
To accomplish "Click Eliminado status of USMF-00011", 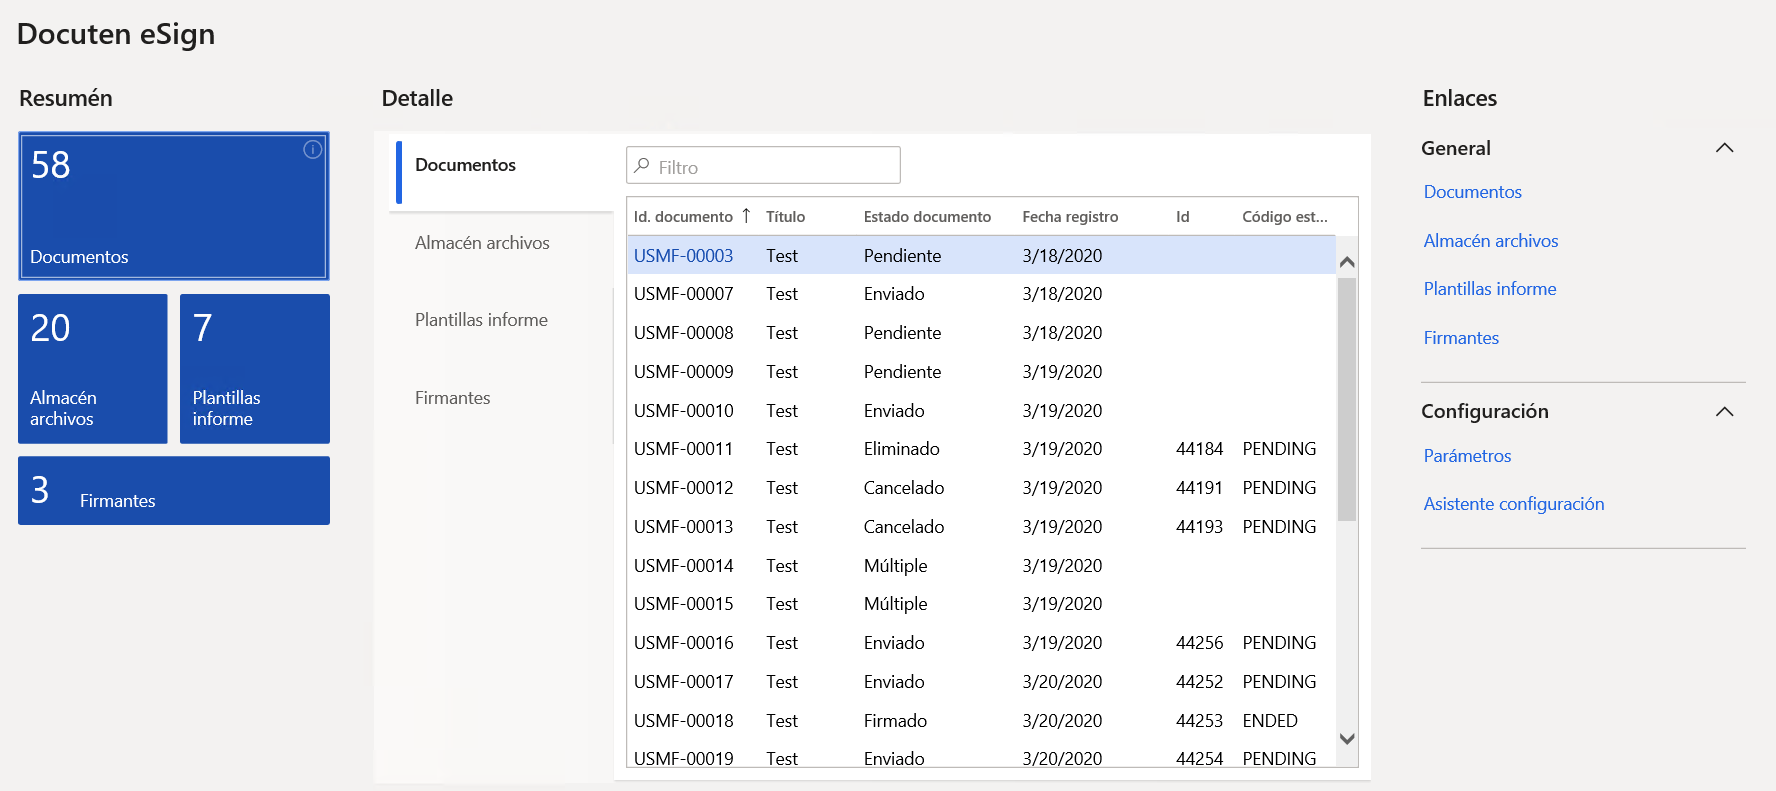I will pos(901,449).
